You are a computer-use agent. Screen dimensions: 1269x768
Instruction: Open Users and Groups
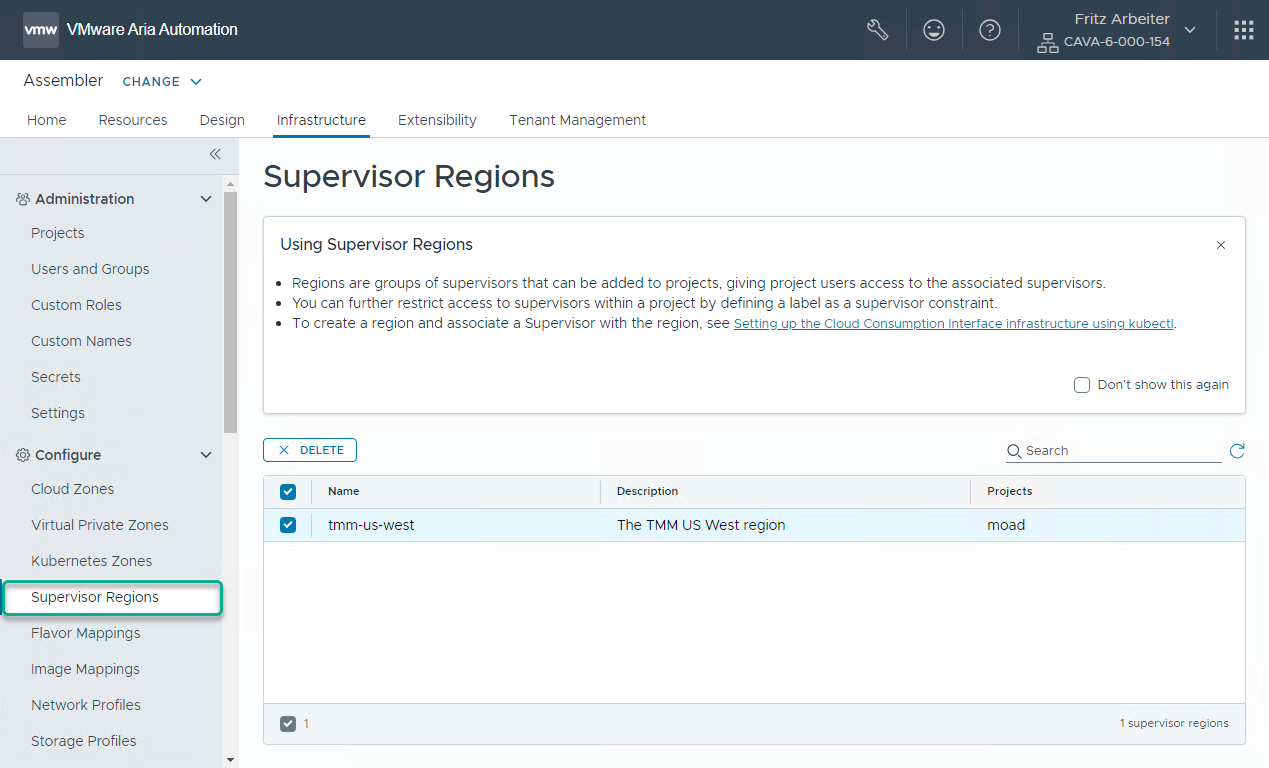tap(90, 269)
